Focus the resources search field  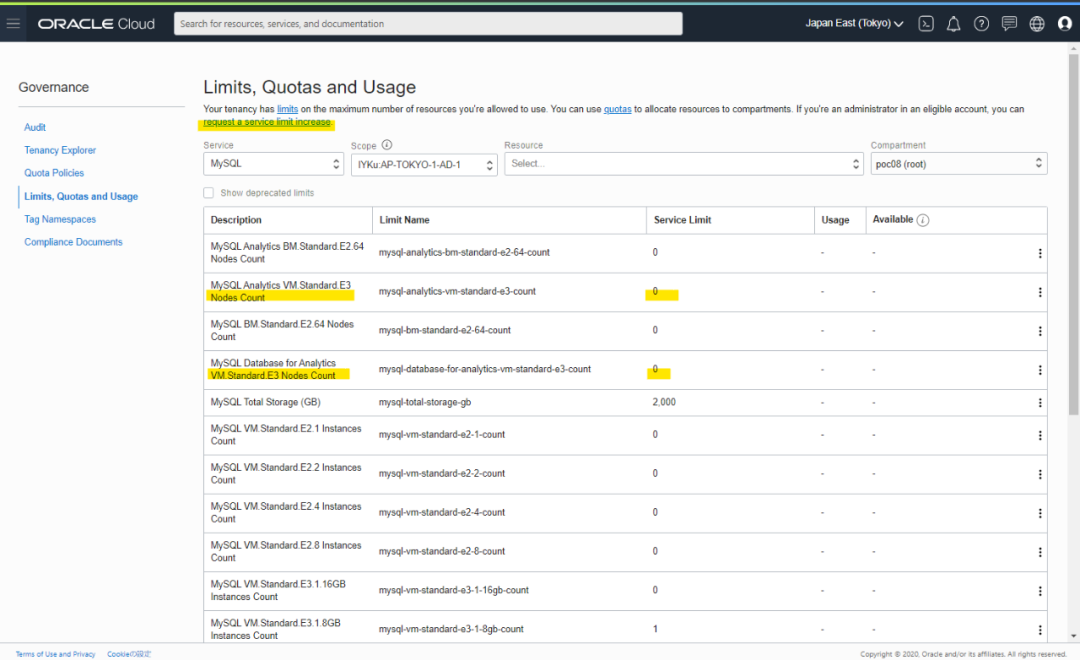pyautogui.click(x=428, y=24)
